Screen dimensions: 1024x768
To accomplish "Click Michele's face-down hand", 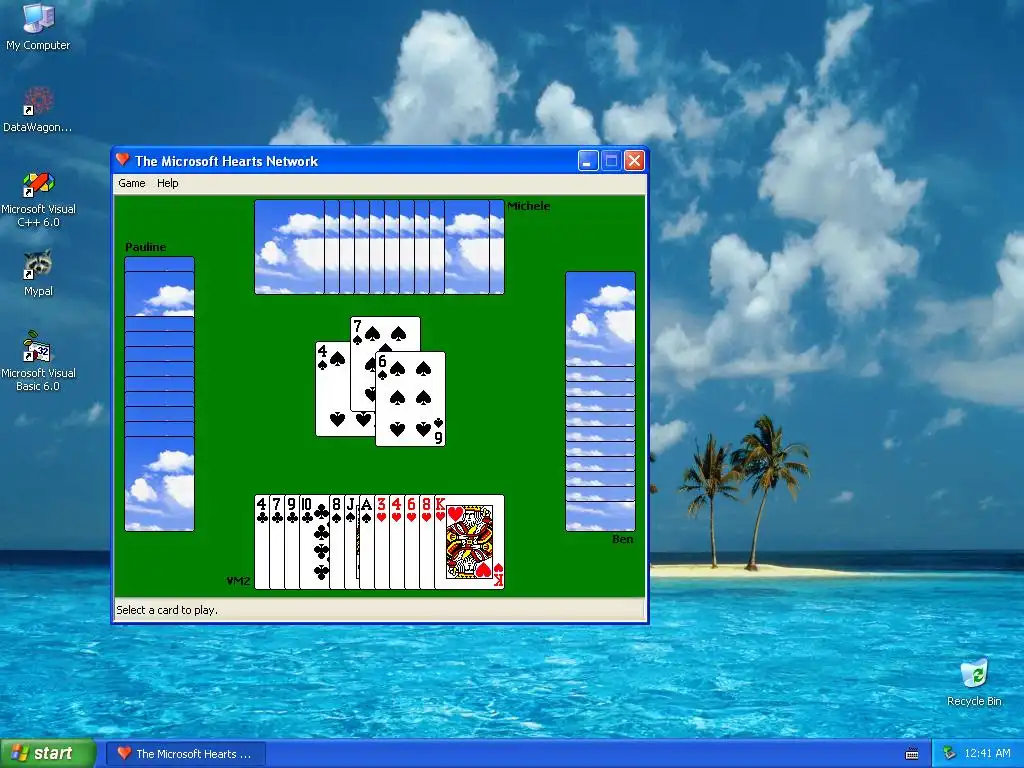I will (379, 247).
